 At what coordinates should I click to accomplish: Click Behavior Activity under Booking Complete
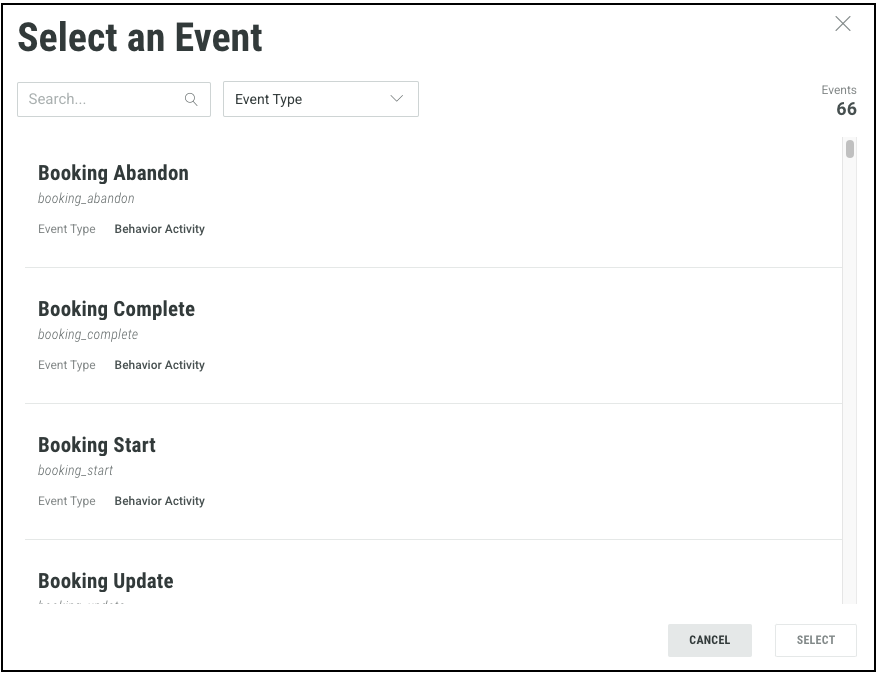click(159, 365)
